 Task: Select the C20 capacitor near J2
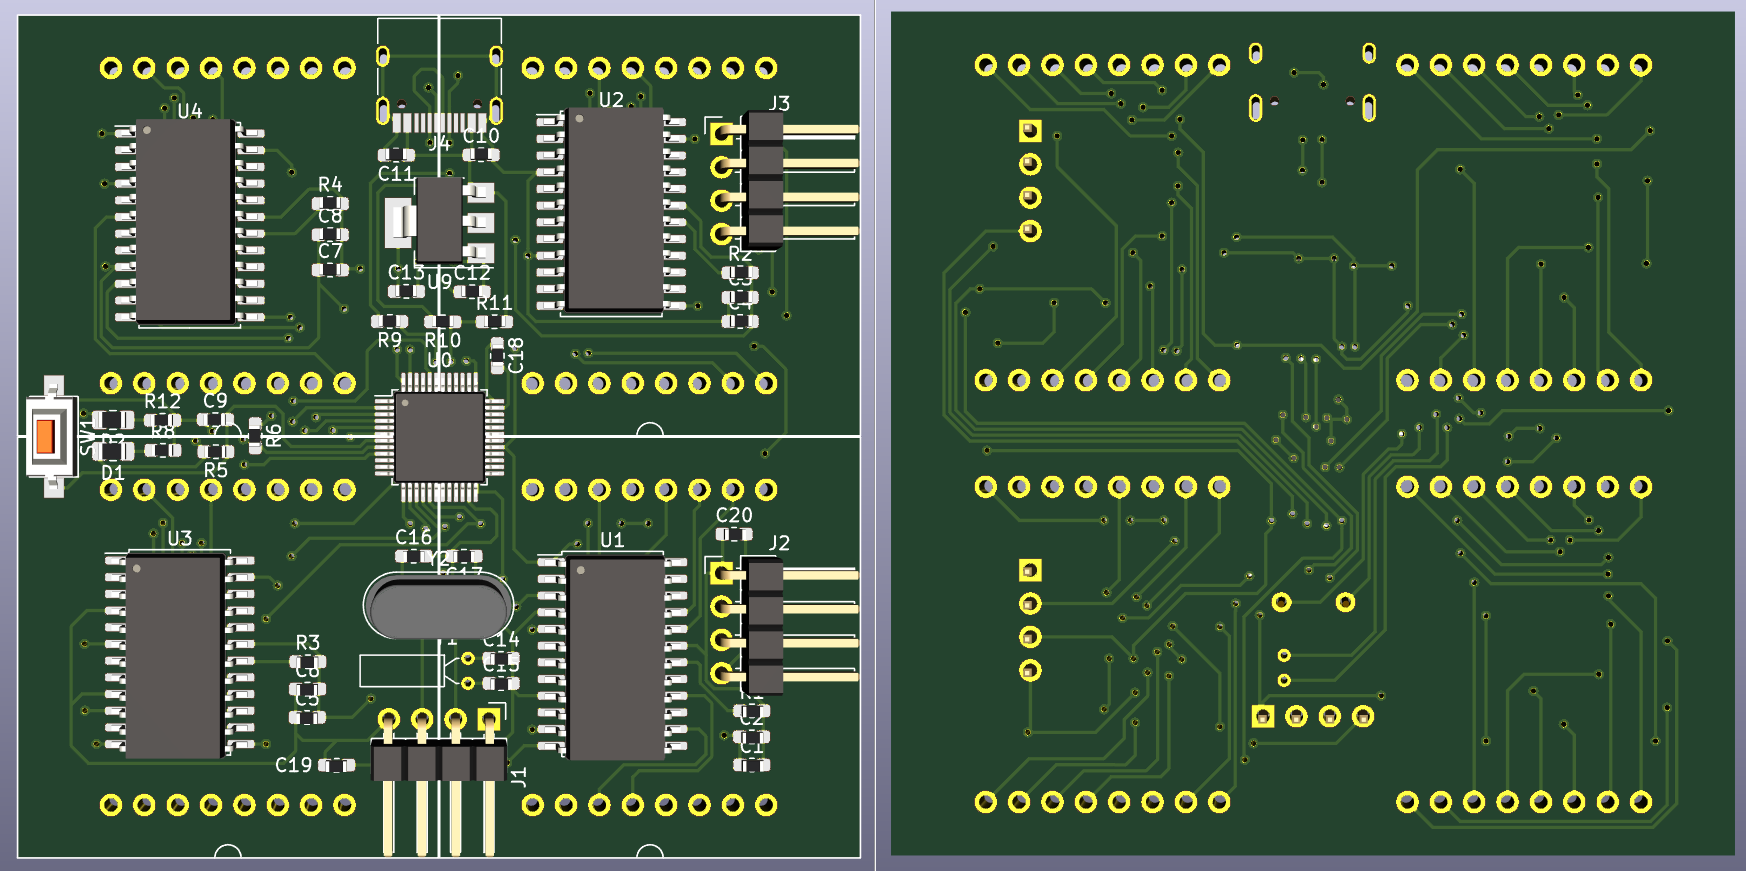[x=733, y=534]
